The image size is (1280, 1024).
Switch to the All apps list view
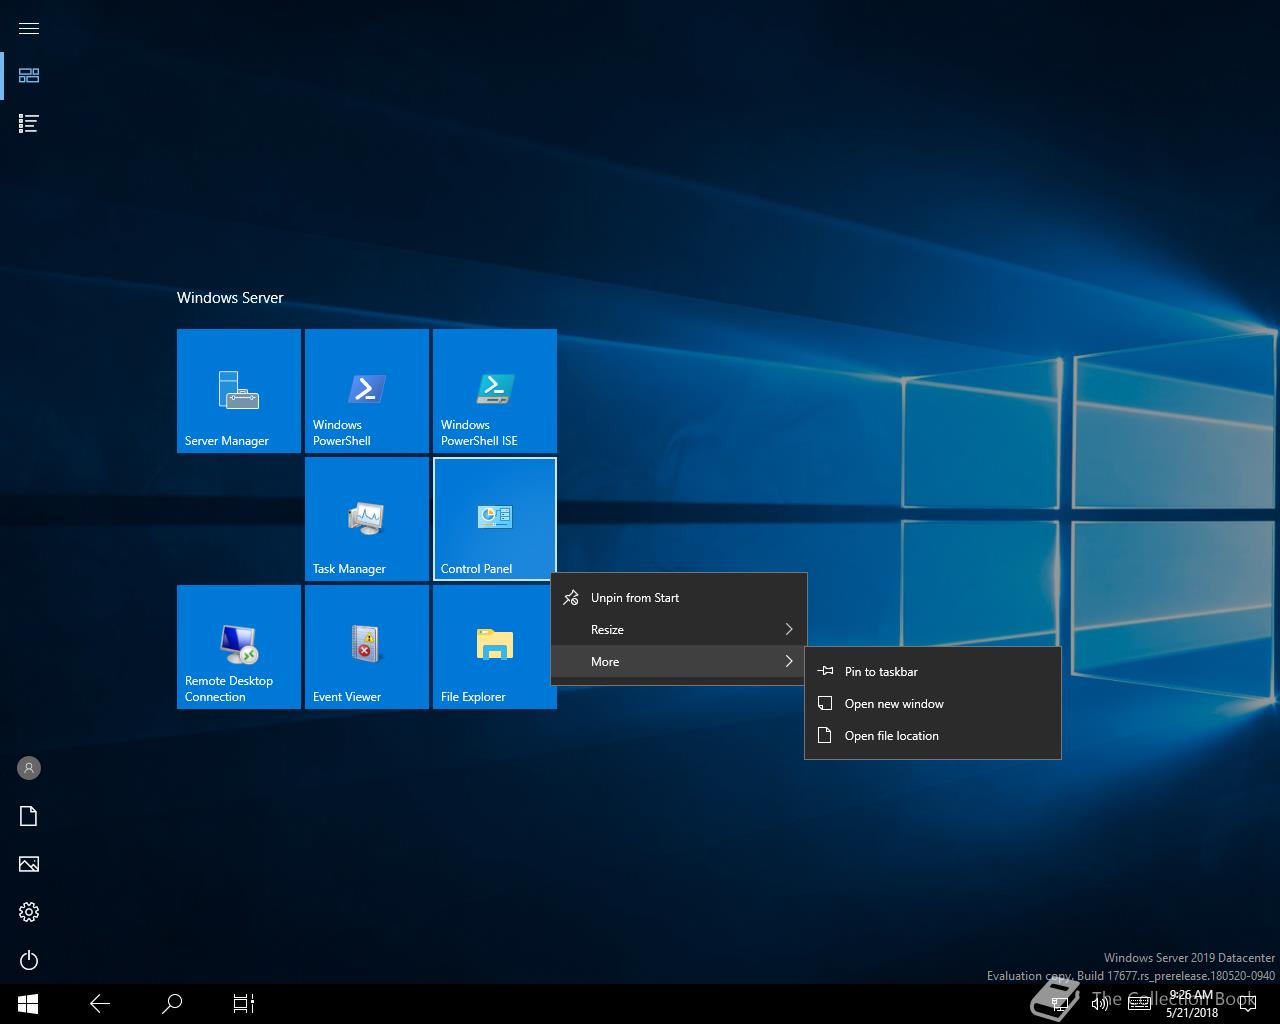coord(29,124)
